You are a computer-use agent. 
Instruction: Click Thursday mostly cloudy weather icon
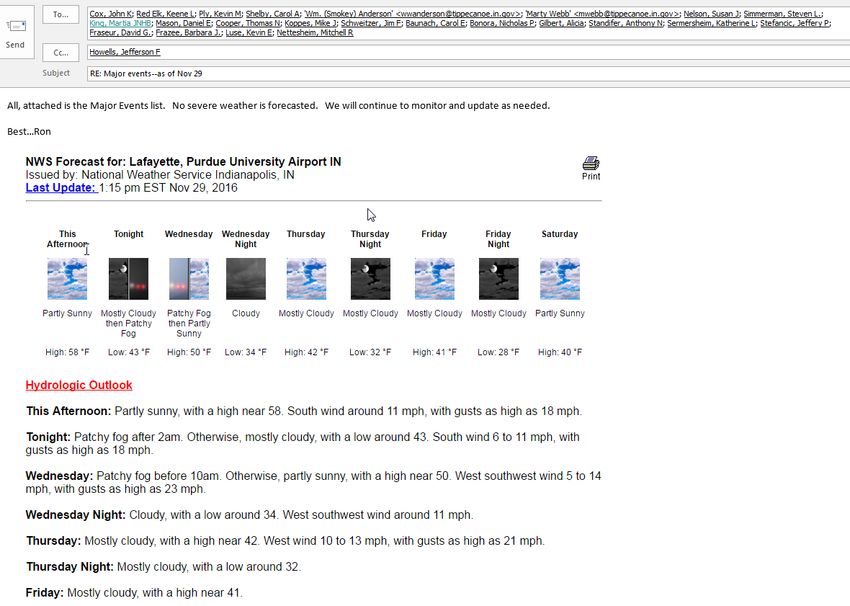pyautogui.click(x=306, y=279)
